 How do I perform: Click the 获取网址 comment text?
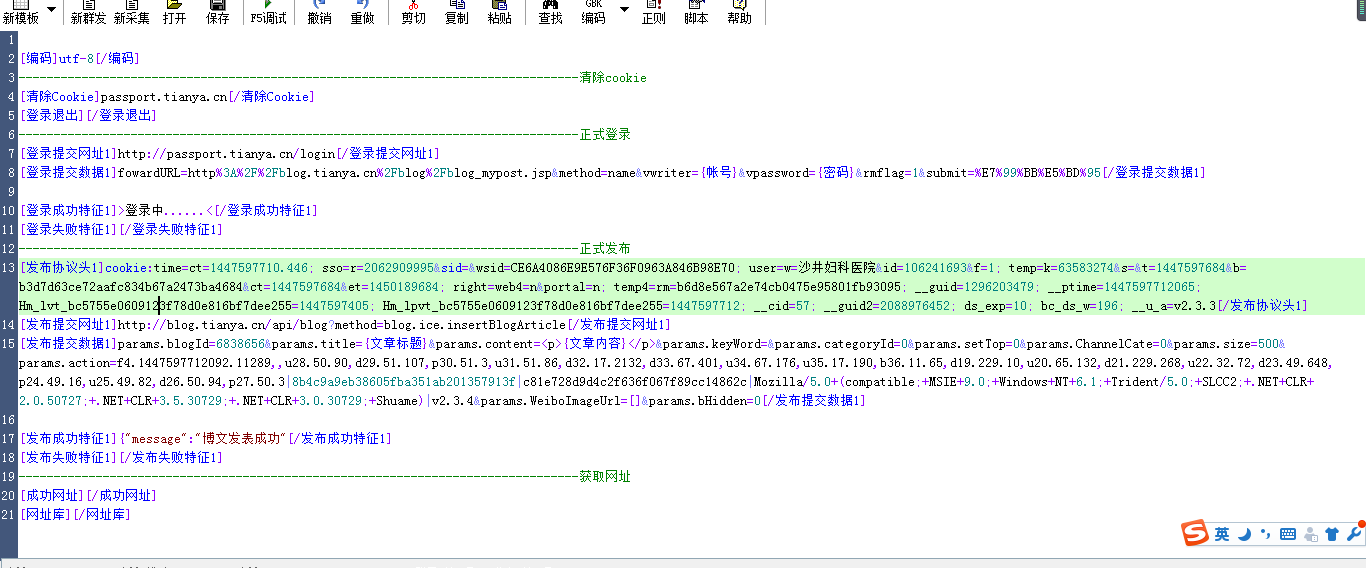pyautogui.click(x=605, y=477)
